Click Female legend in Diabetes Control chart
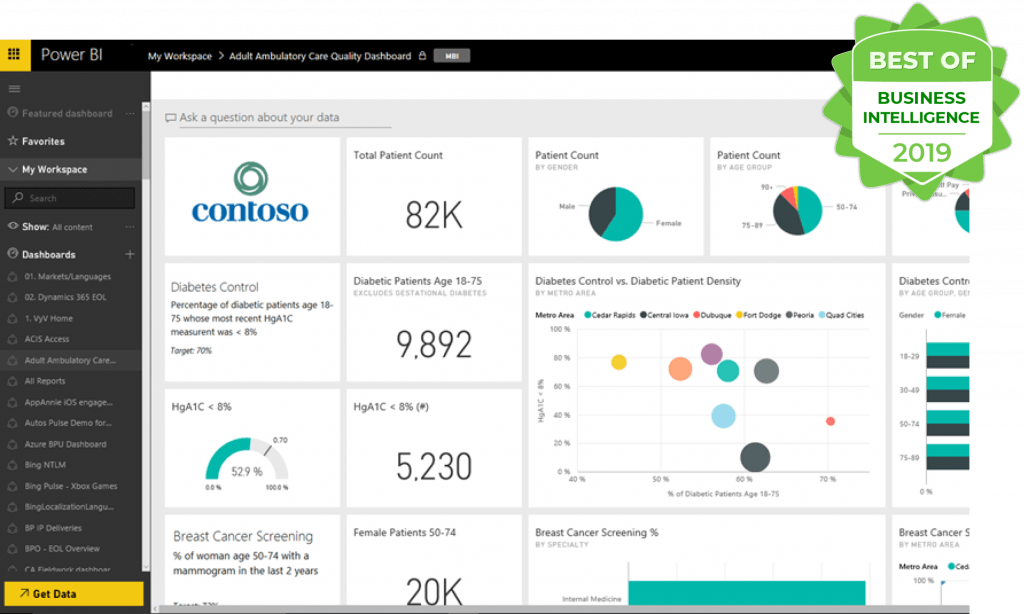 point(950,315)
